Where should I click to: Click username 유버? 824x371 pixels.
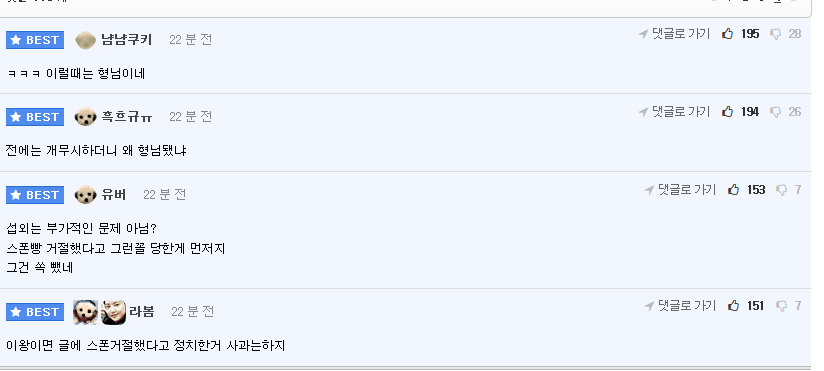[x=114, y=195]
